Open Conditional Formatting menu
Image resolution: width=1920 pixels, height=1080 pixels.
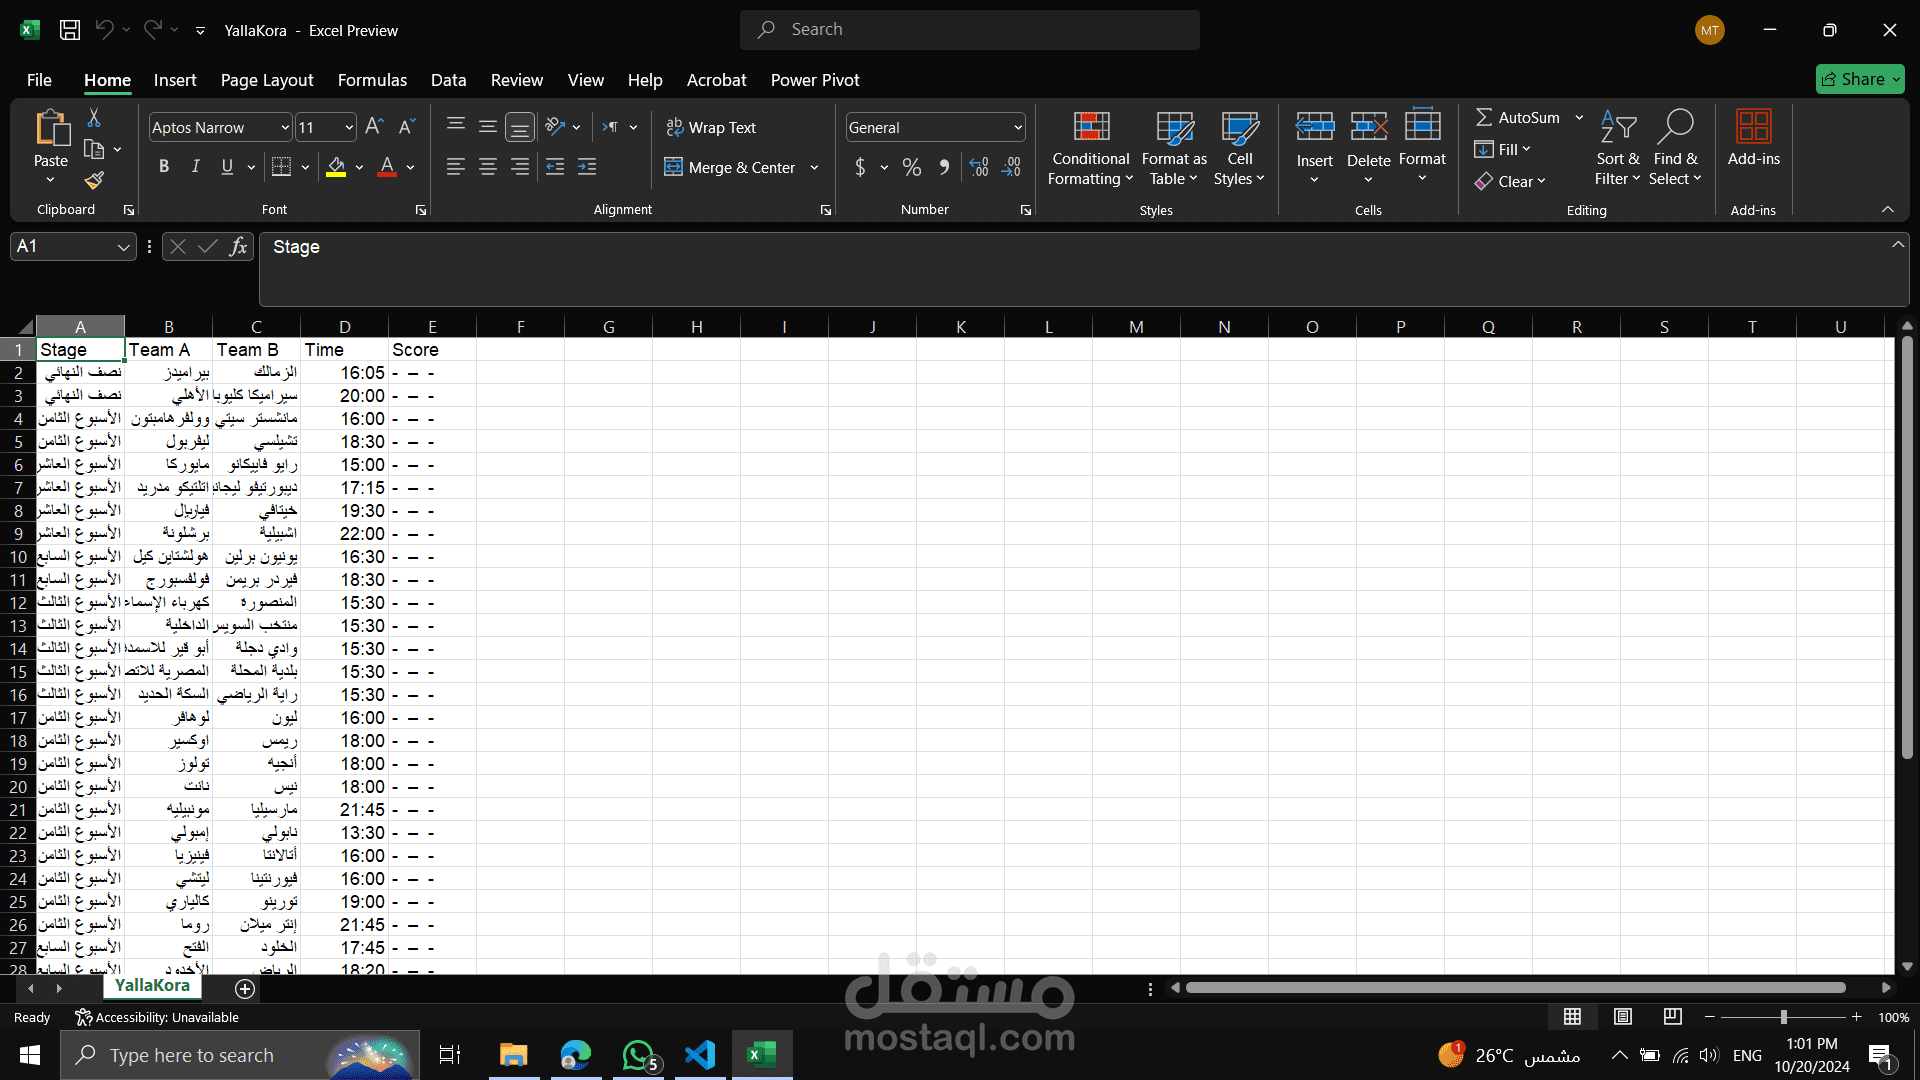(1091, 148)
